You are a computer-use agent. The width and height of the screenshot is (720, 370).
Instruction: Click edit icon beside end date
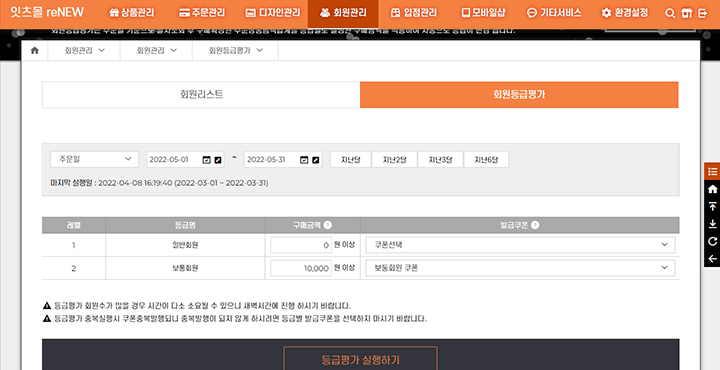pyautogui.click(x=315, y=160)
